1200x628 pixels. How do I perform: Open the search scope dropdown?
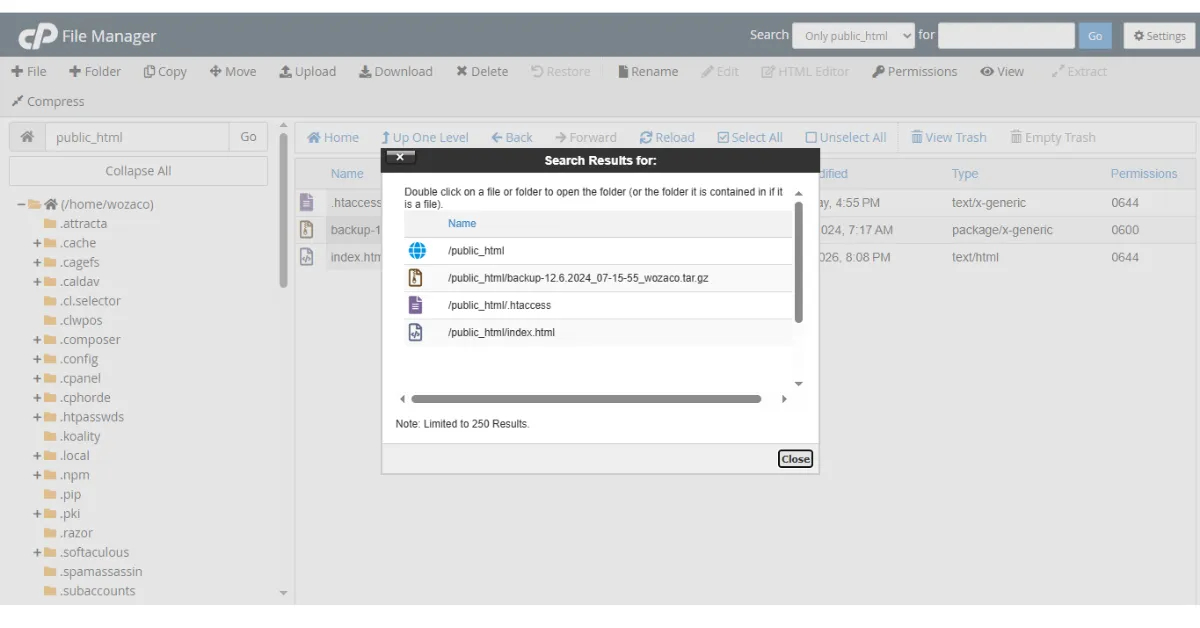pos(854,36)
